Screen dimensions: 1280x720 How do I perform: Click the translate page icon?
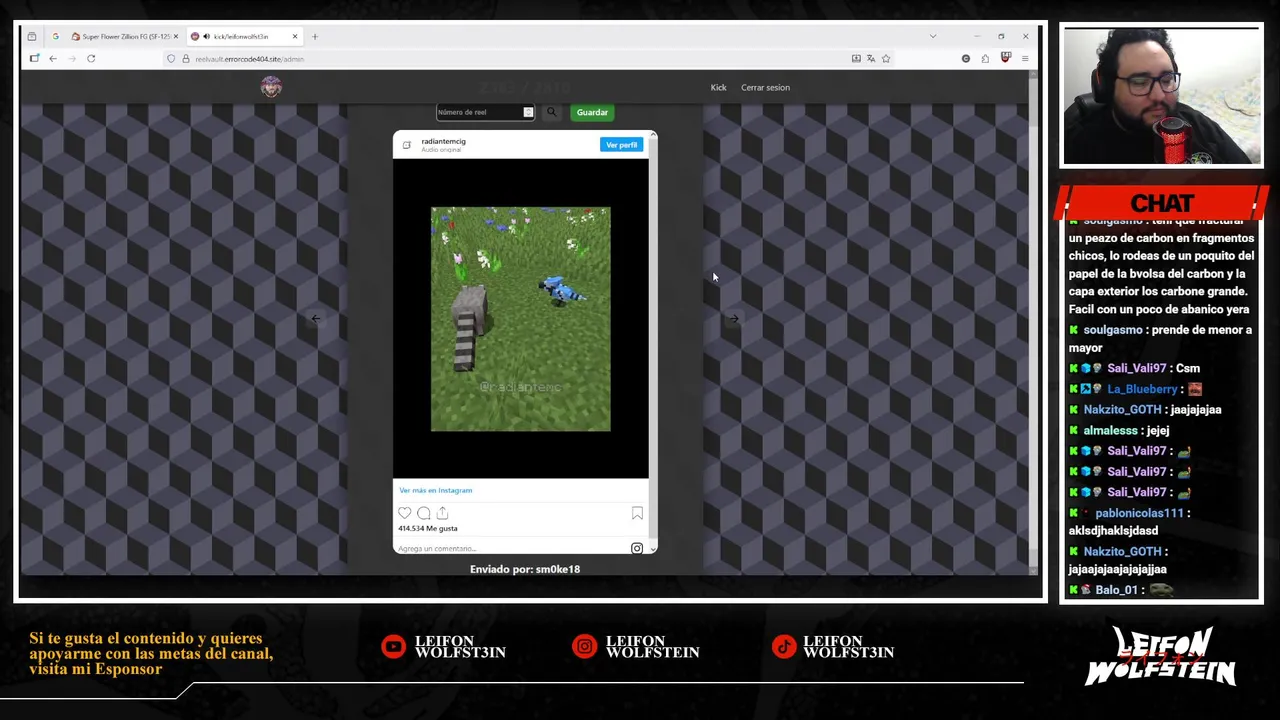[871, 59]
